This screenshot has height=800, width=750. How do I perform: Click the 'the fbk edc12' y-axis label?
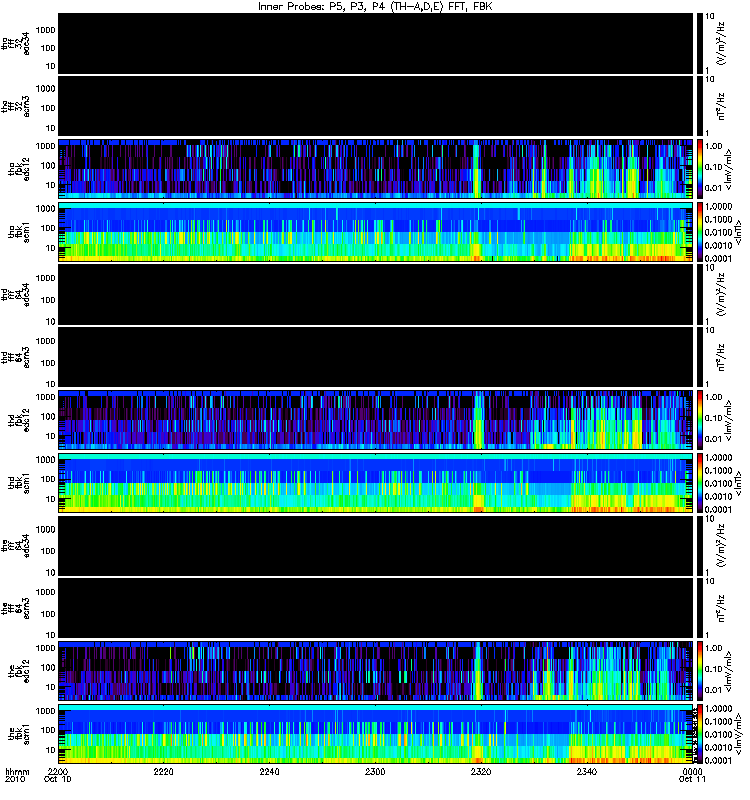19,671
